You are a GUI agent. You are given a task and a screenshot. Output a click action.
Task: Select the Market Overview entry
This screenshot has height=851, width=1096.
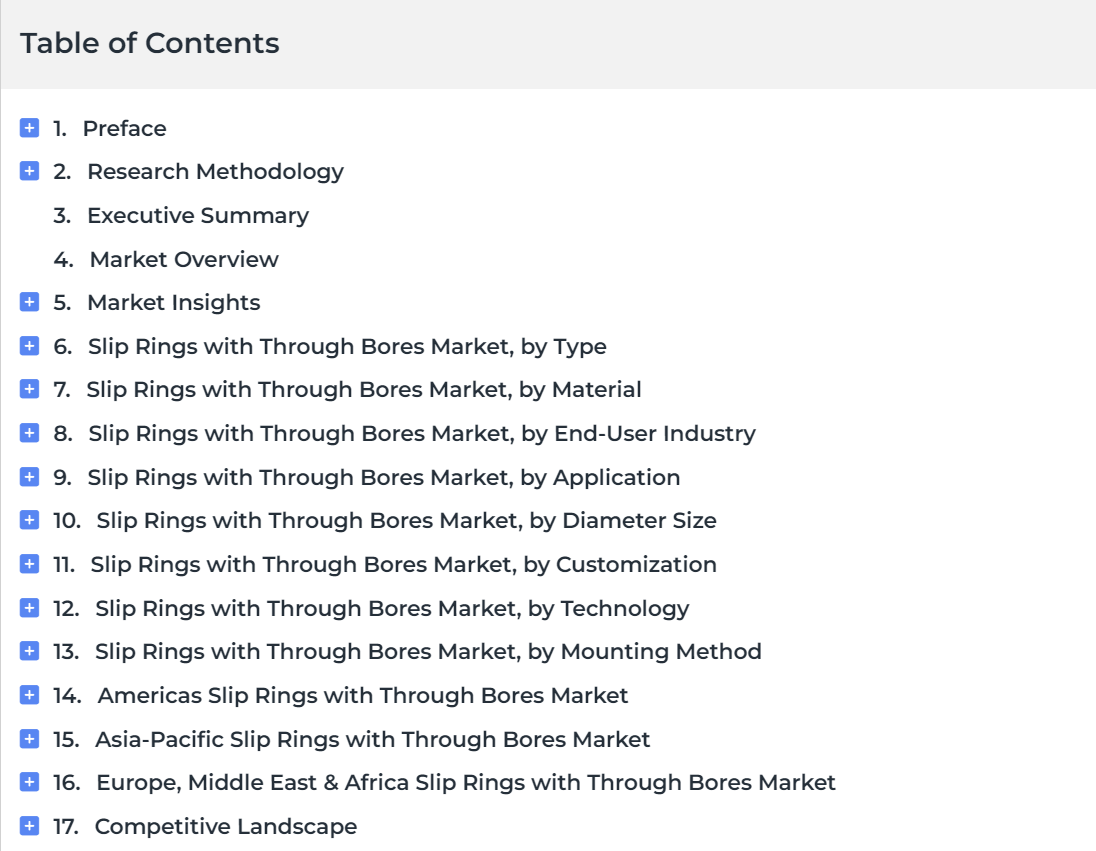click(x=166, y=259)
